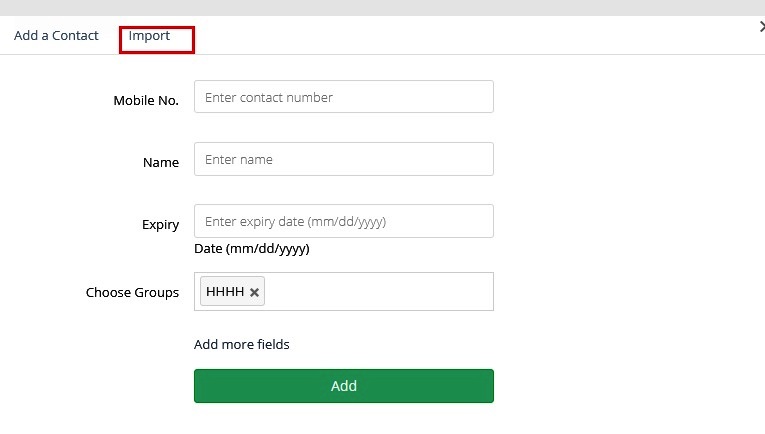Click the Mobile No. label
Screen dimensions: 765x434
(146, 101)
